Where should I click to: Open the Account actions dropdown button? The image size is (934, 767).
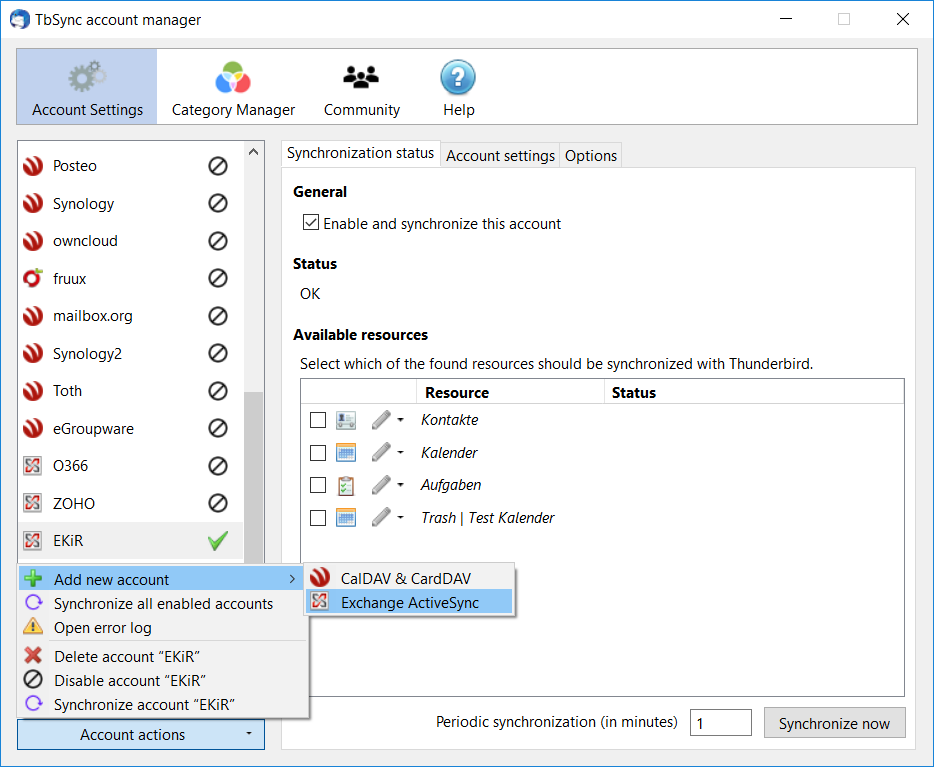tap(141, 734)
